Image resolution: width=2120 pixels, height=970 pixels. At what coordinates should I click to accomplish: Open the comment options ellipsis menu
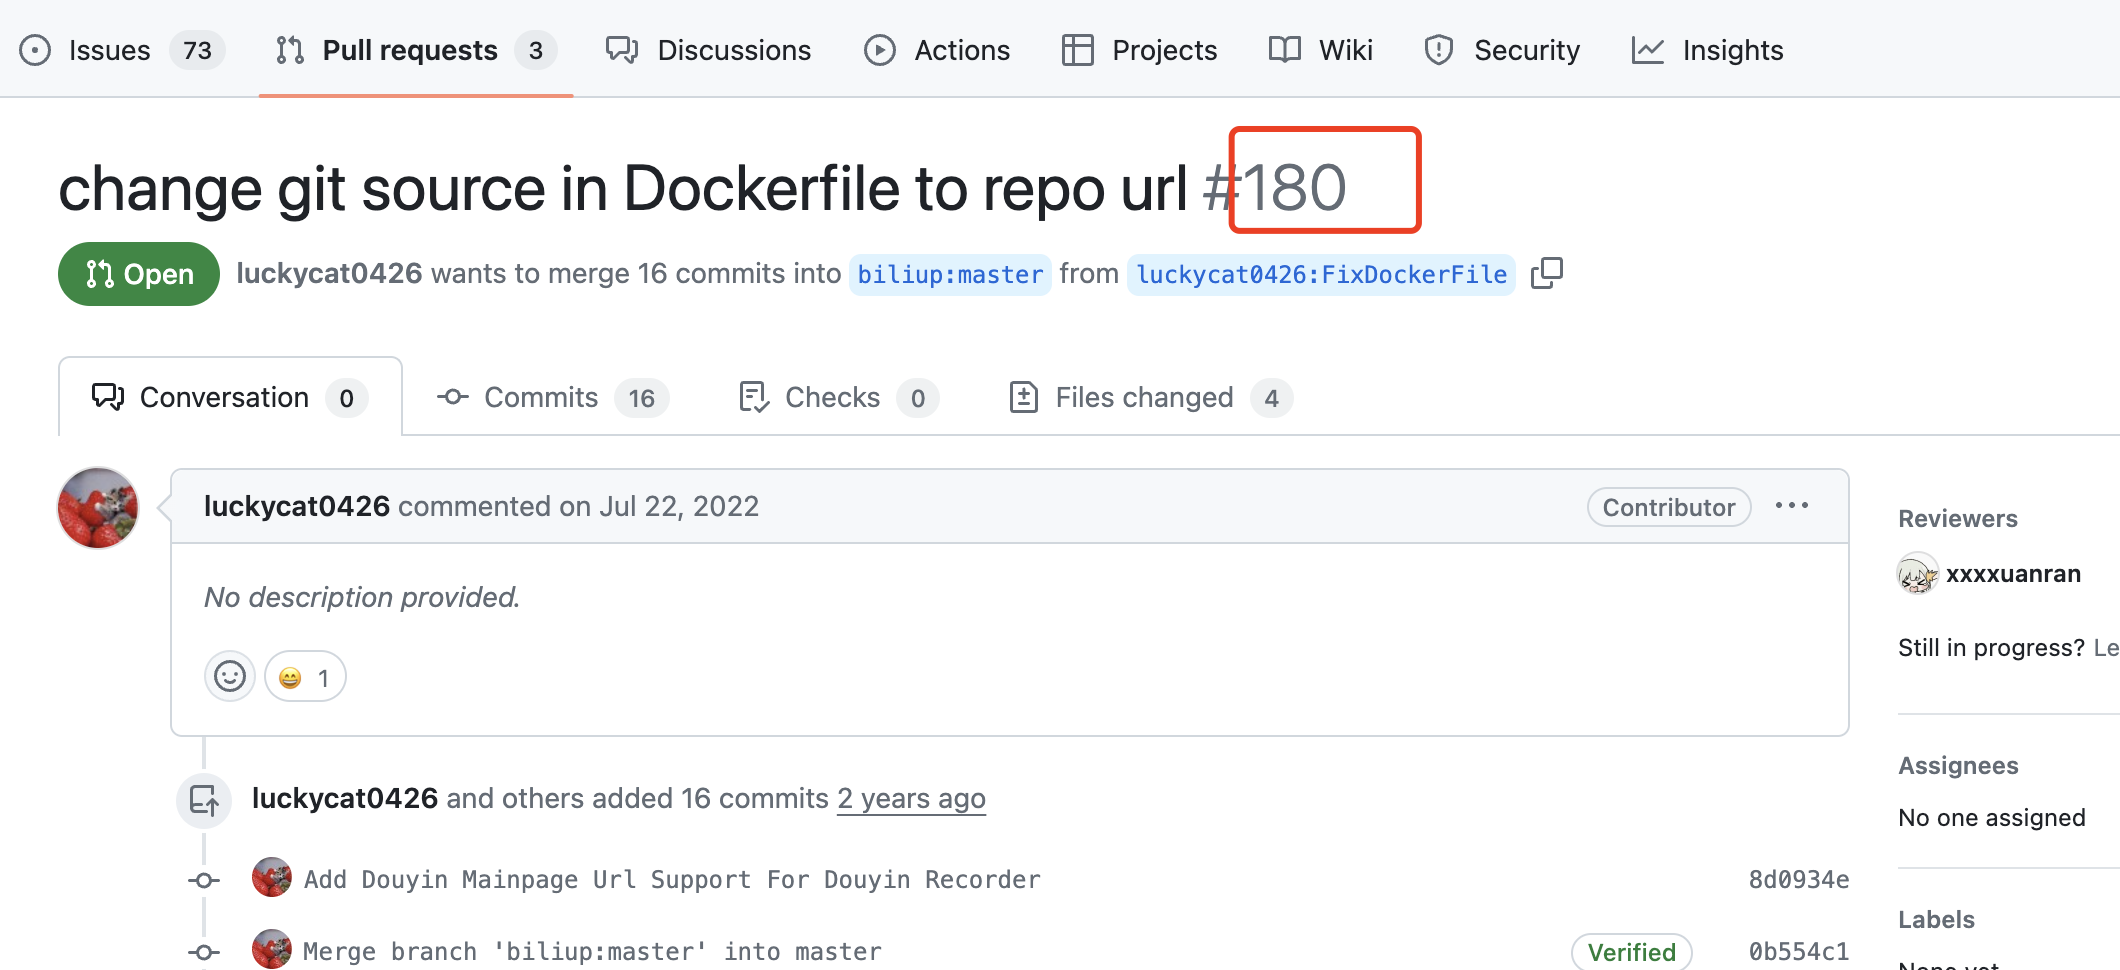(x=1791, y=506)
